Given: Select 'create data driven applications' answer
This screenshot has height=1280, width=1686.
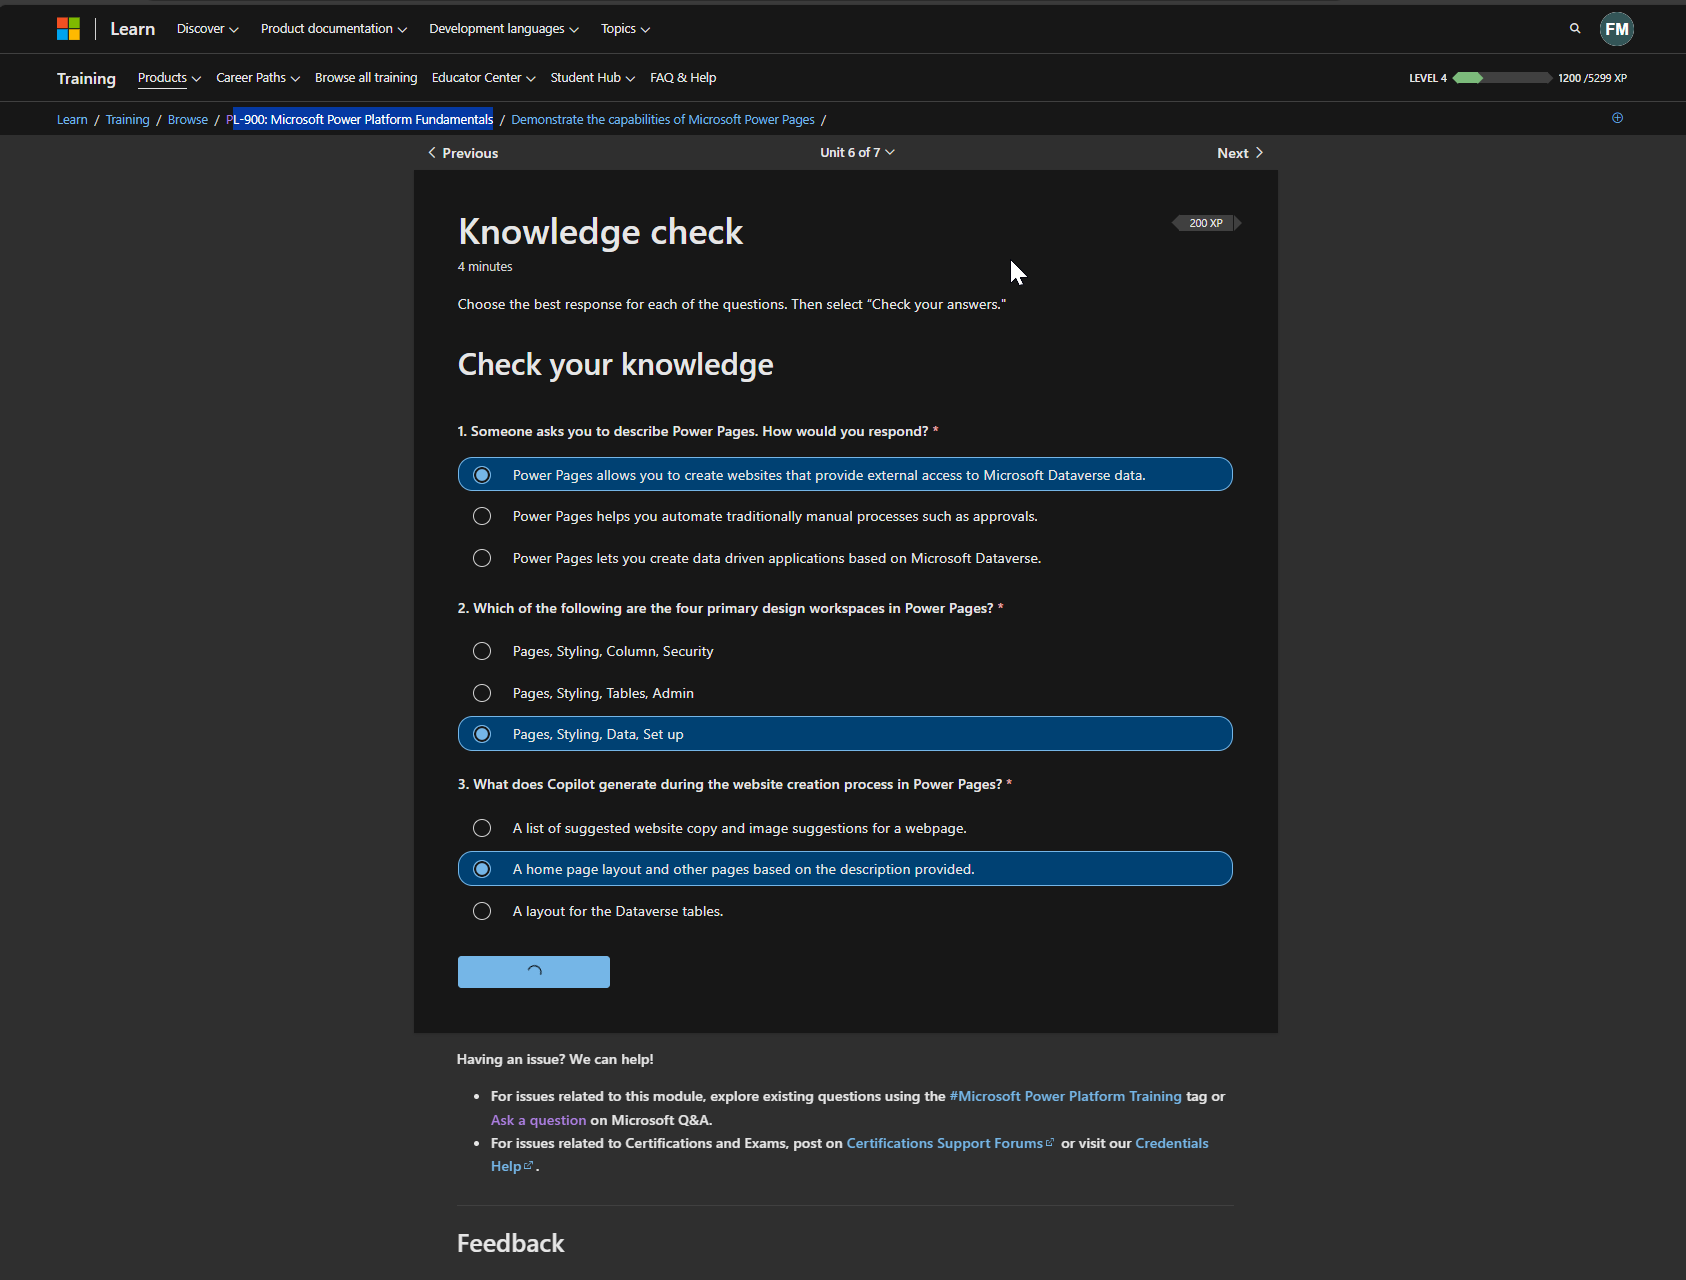Looking at the screenshot, I should 845,558.
